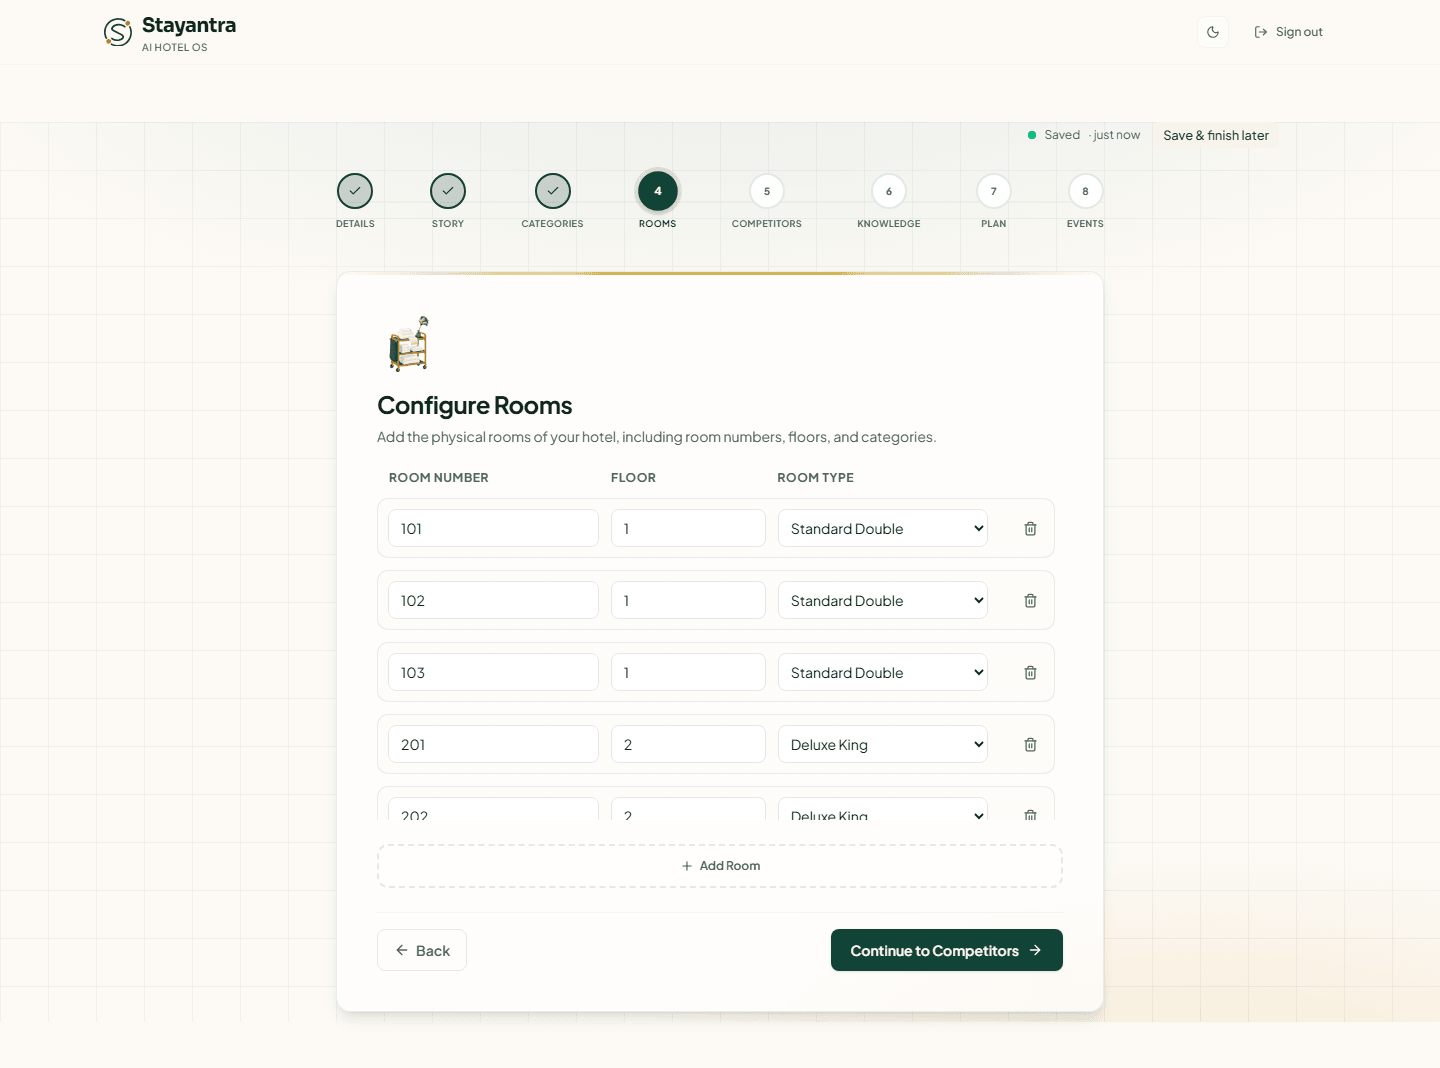Open room type dropdown for room 101
The image size is (1440, 1068).
click(883, 528)
